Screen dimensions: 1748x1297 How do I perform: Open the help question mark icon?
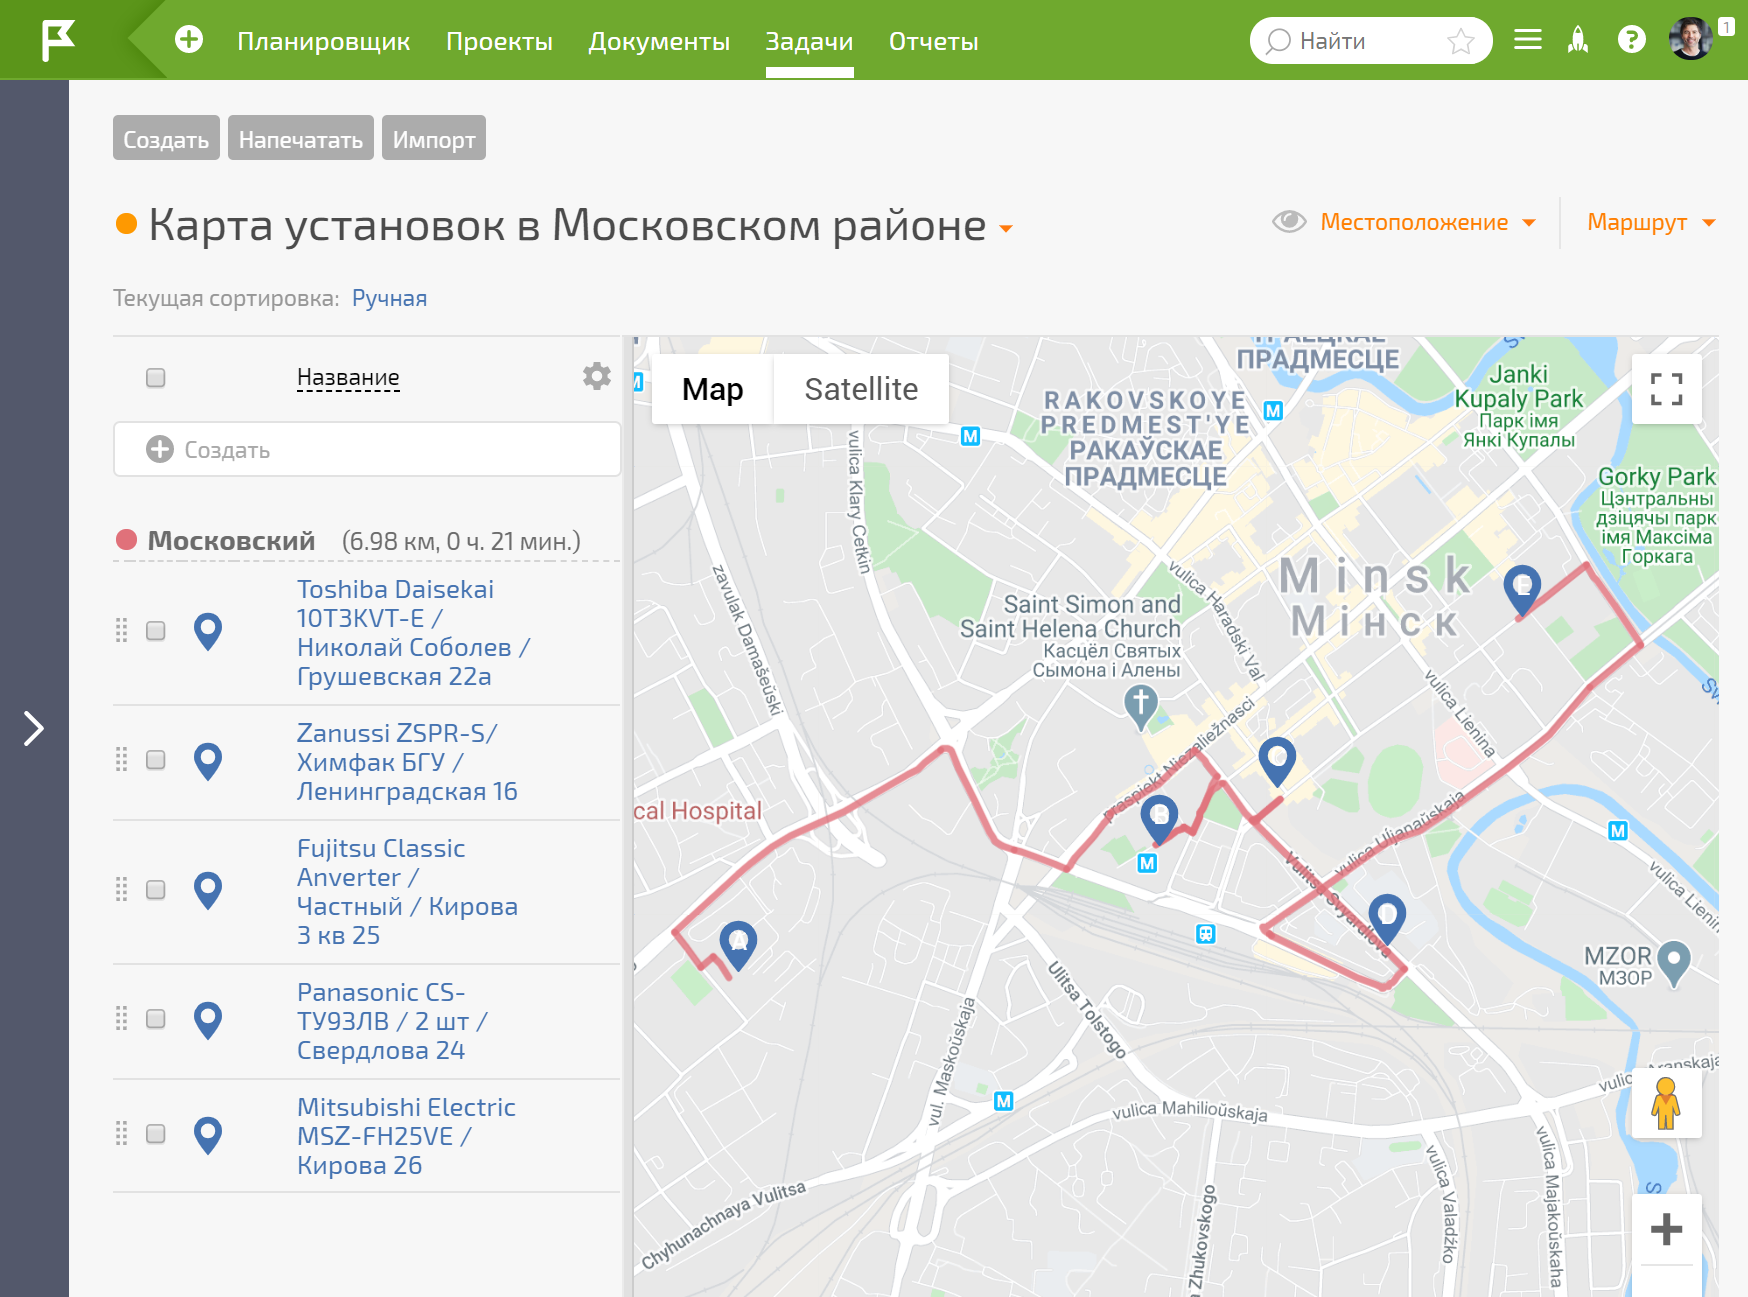(x=1631, y=40)
